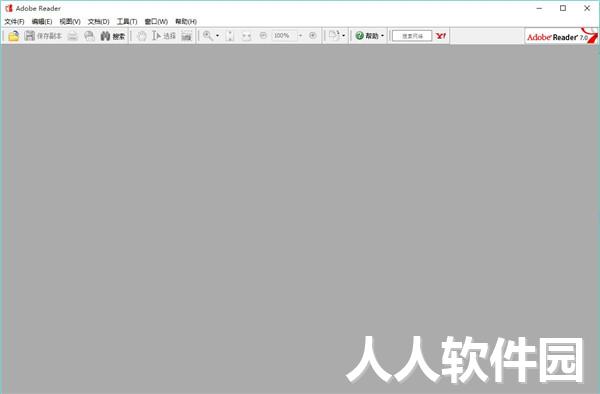Open the zoom percentage dropdown arrow
The height and width of the screenshot is (394, 600).
pos(300,36)
